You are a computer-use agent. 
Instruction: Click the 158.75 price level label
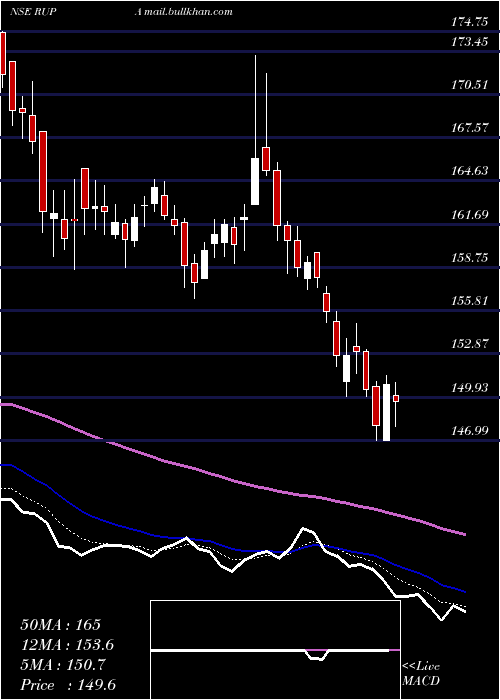[469, 258]
